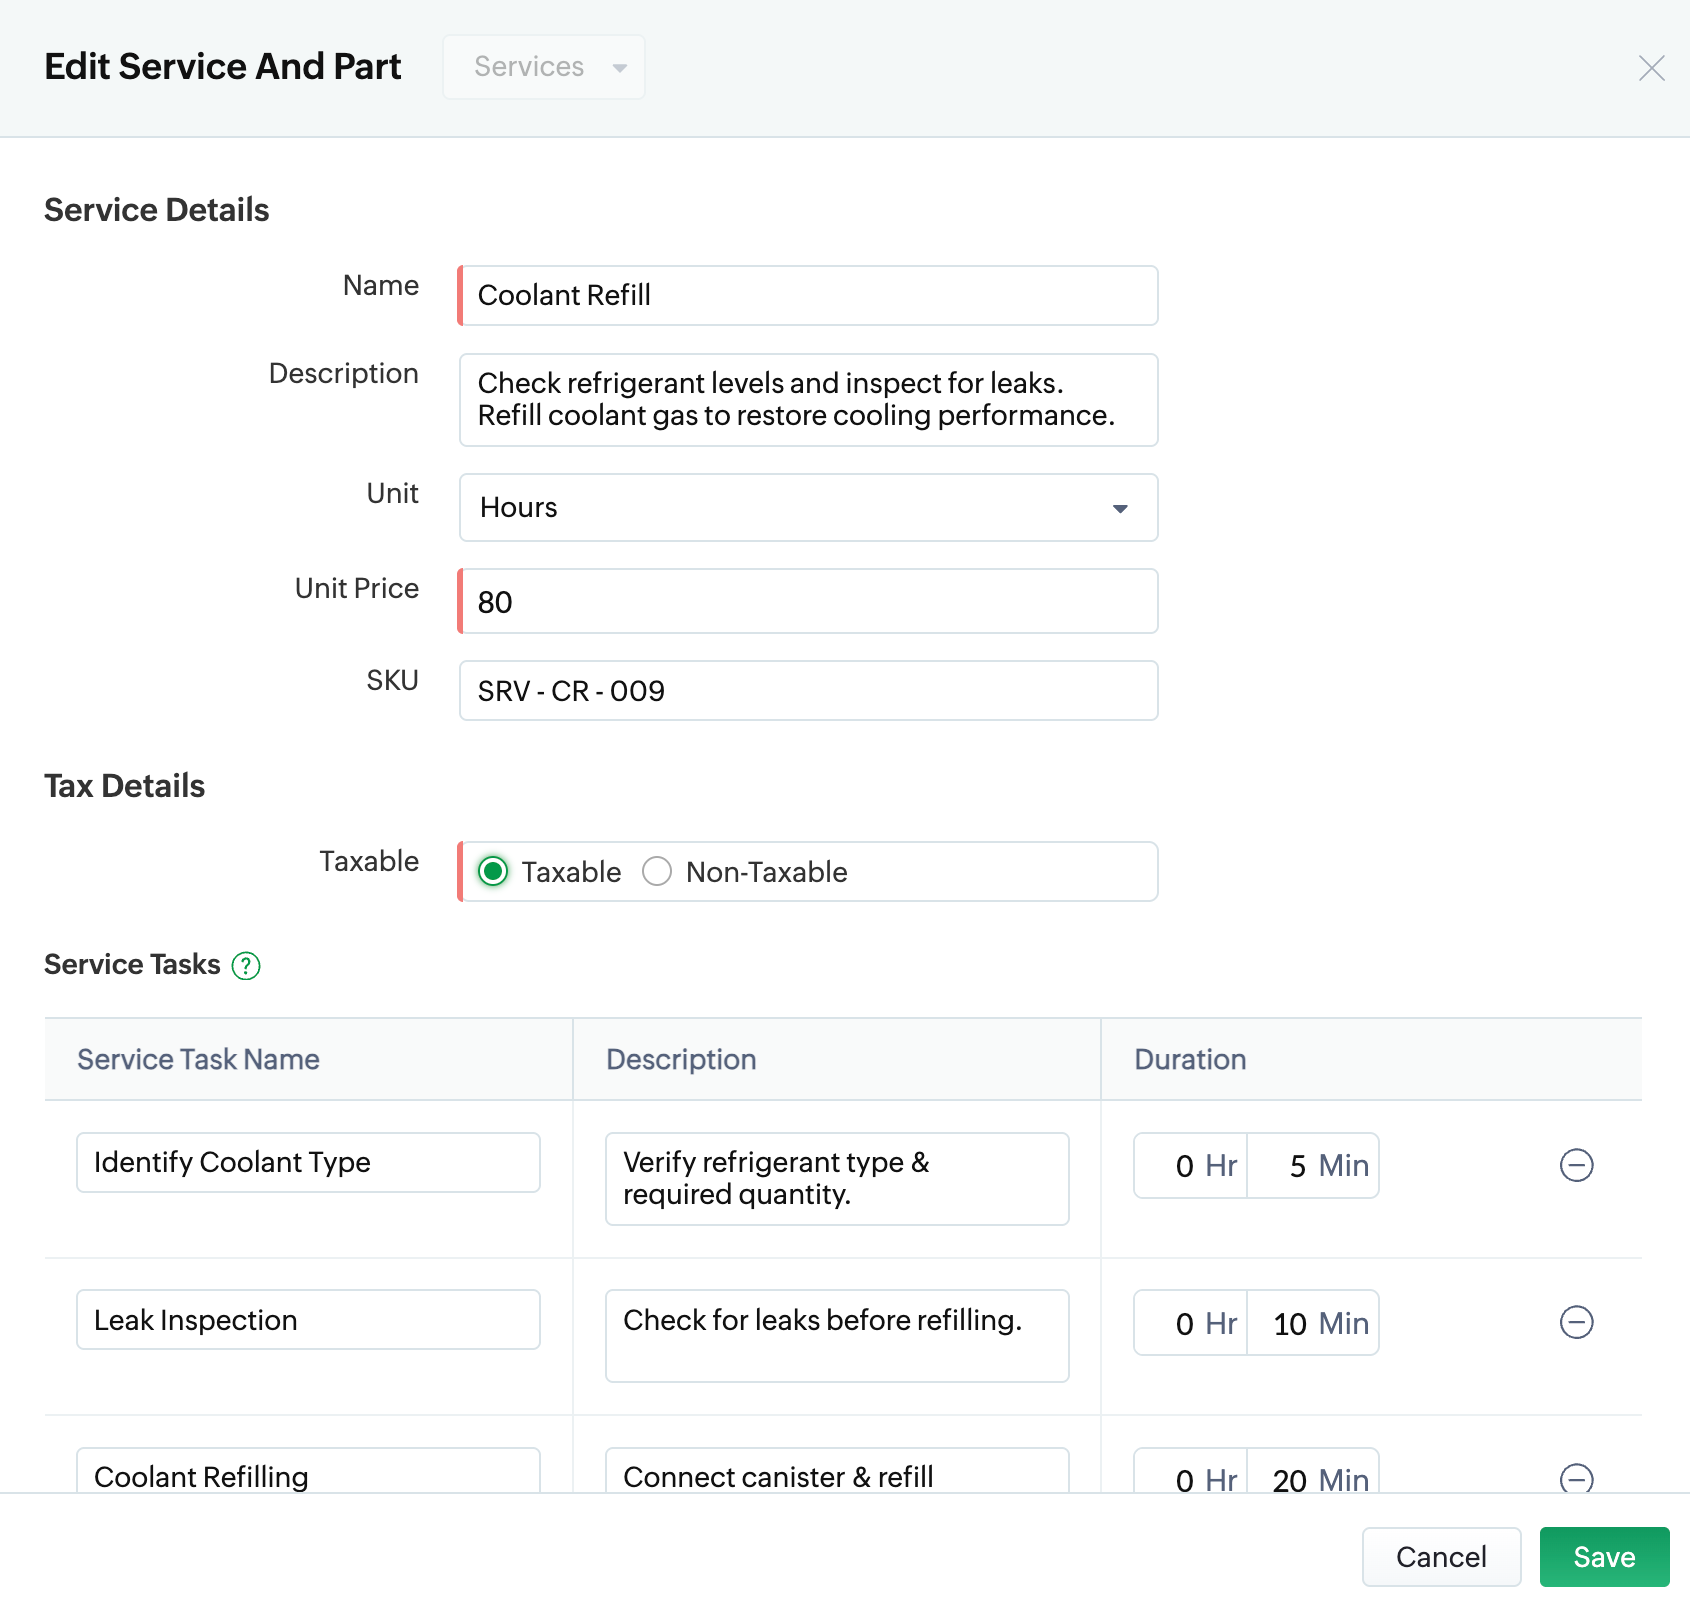Click the Identify Coolant Type description box
This screenshot has width=1690, height=1610.
(837, 1179)
